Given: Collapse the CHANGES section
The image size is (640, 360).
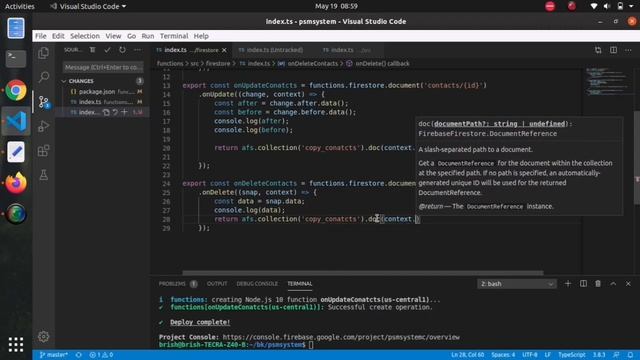Looking at the screenshot, I should point(64,81).
